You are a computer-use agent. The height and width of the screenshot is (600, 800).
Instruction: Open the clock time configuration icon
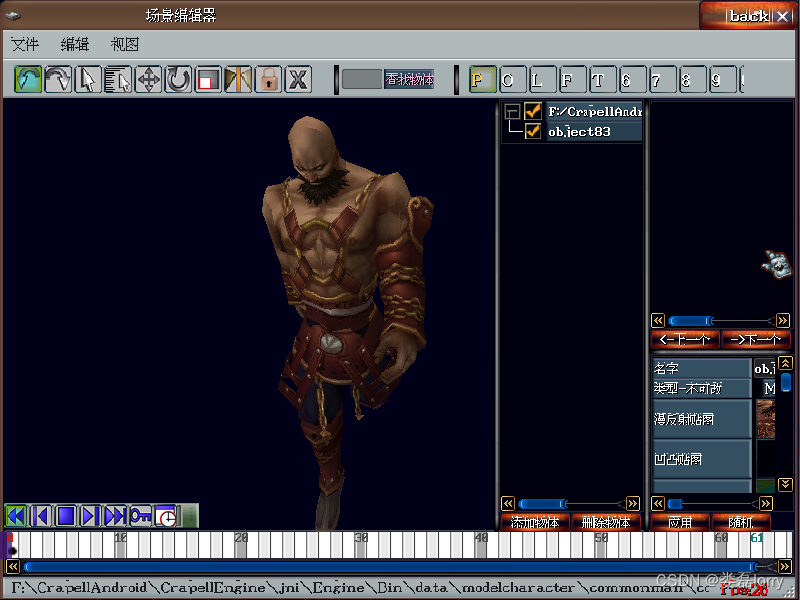166,516
